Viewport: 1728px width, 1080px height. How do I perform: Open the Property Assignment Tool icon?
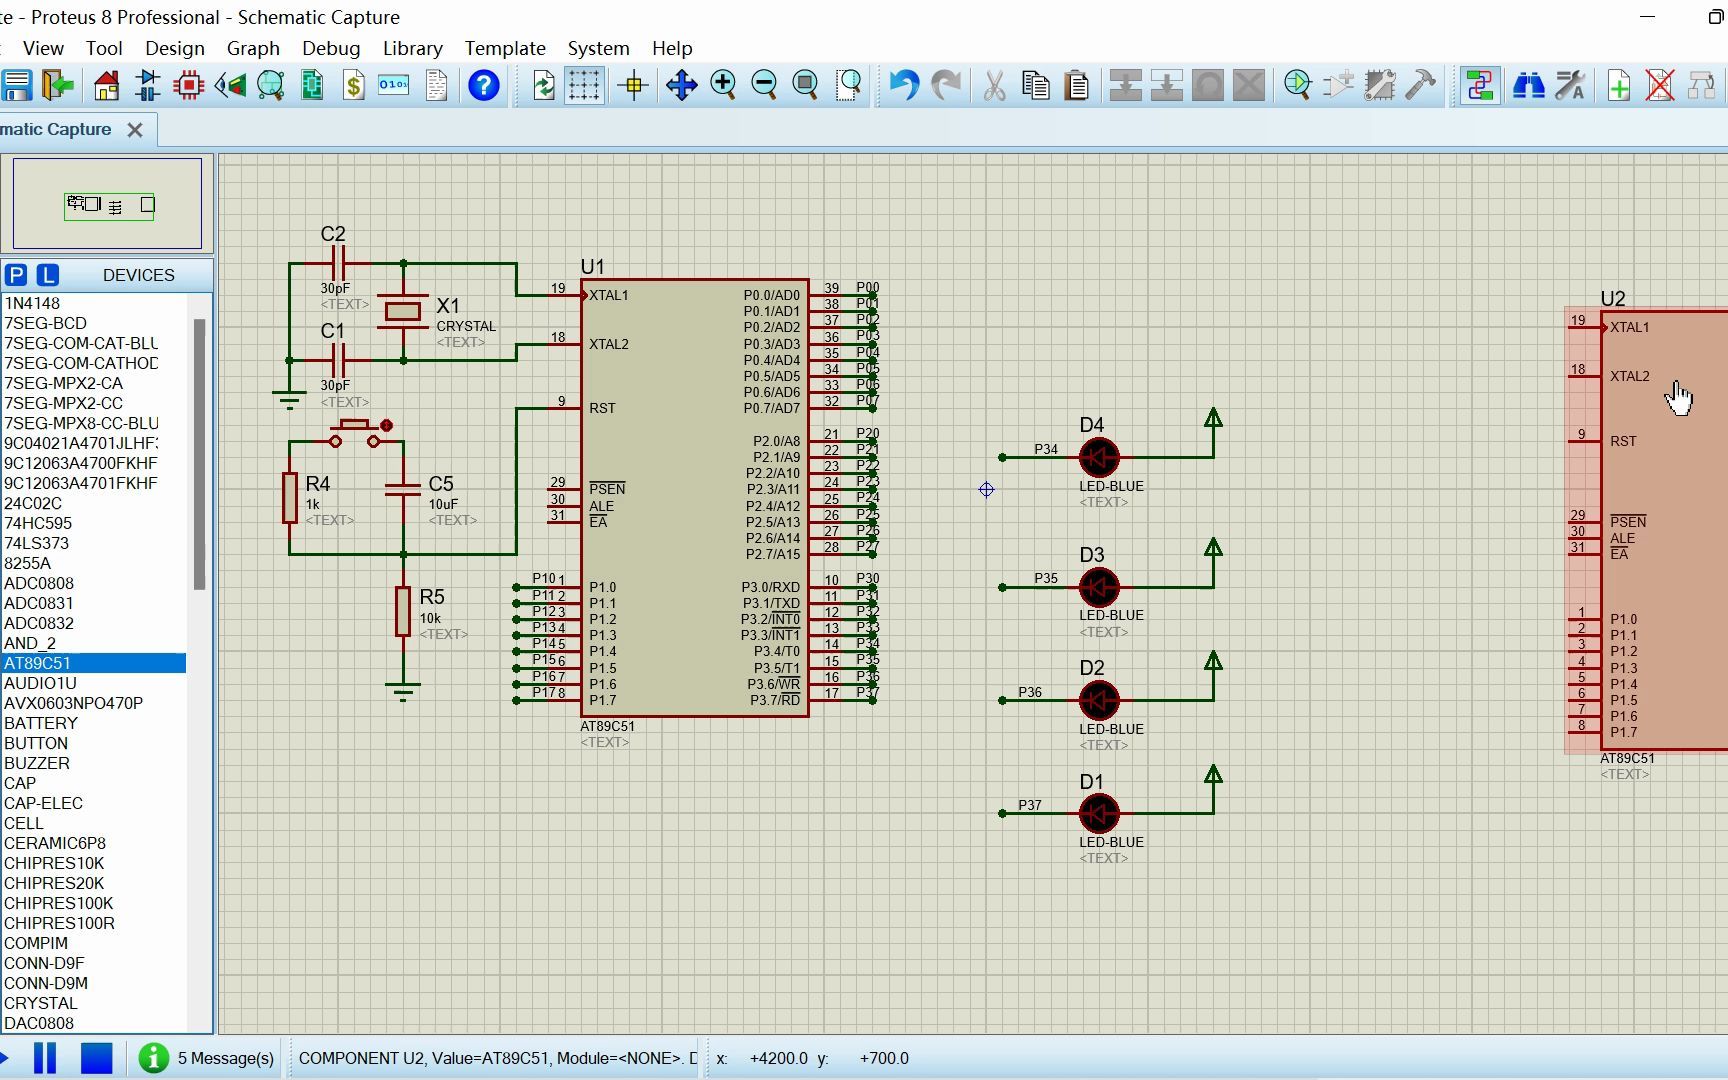click(x=1570, y=85)
